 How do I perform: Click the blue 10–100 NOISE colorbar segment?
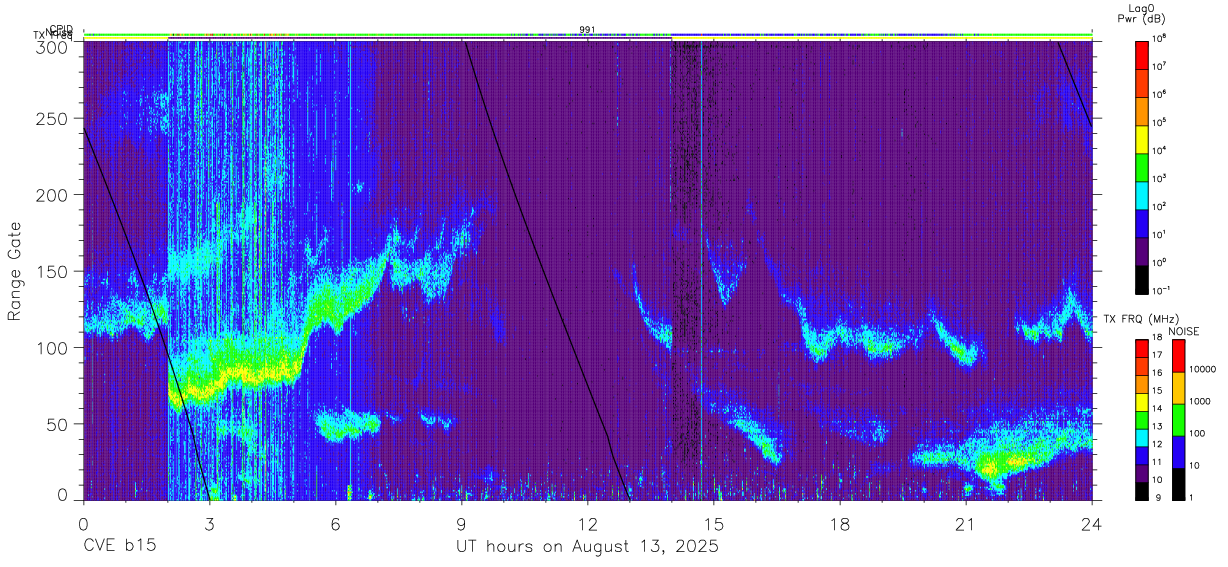click(x=1178, y=451)
